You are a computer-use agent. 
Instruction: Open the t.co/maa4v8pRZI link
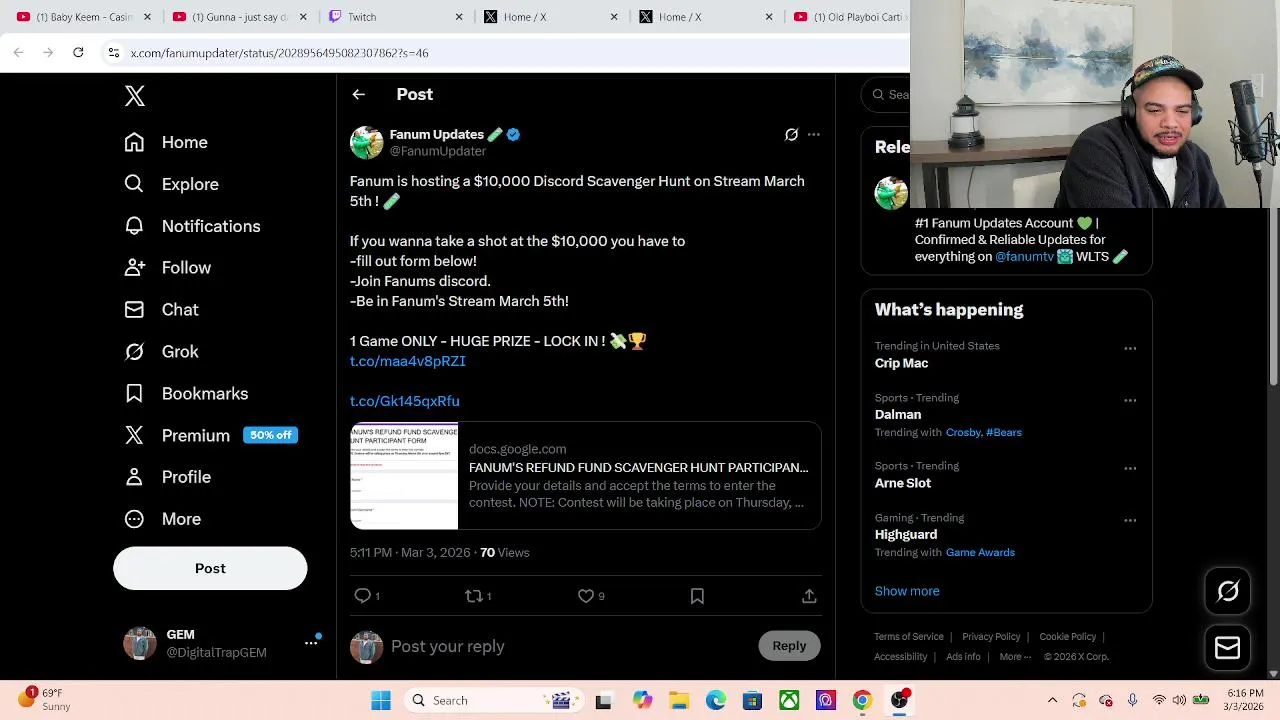pyautogui.click(x=408, y=361)
